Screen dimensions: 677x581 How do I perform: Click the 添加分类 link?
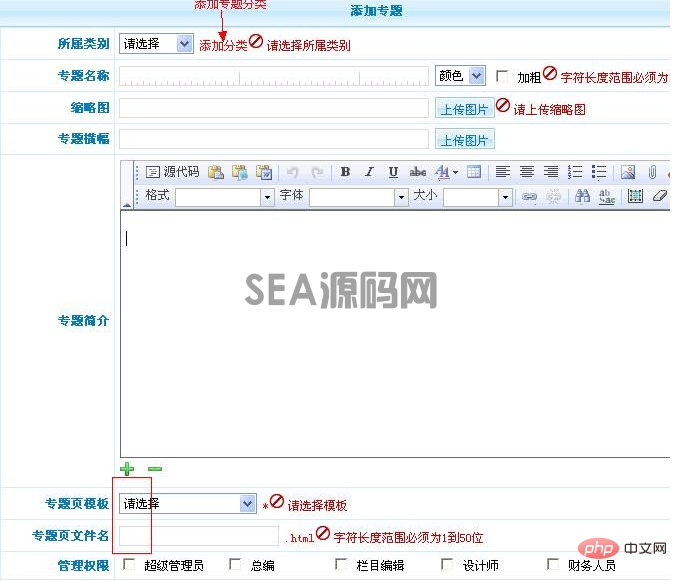coord(223,45)
